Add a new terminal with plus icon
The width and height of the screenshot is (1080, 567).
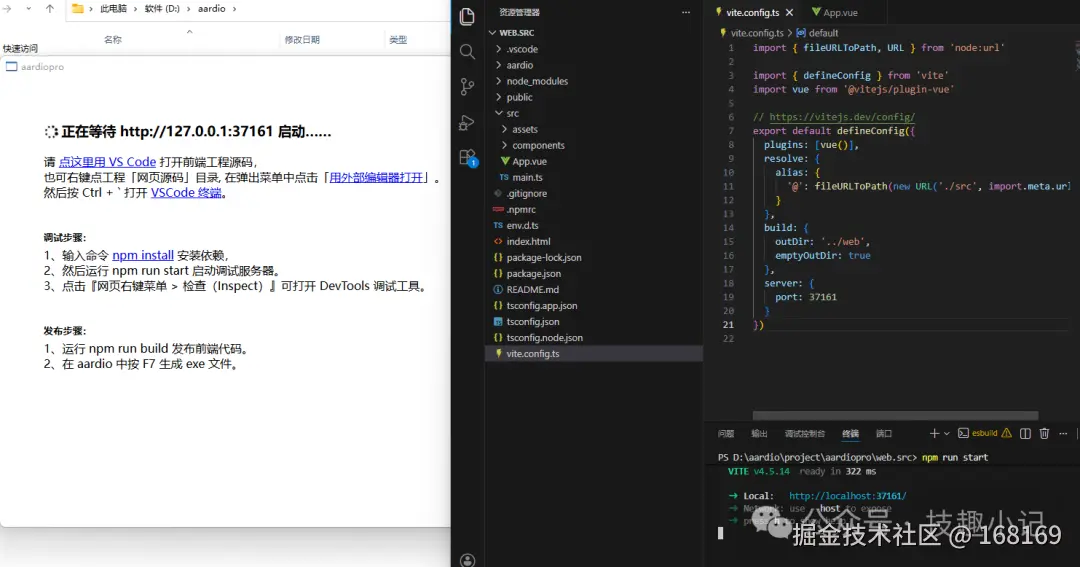[x=934, y=433]
